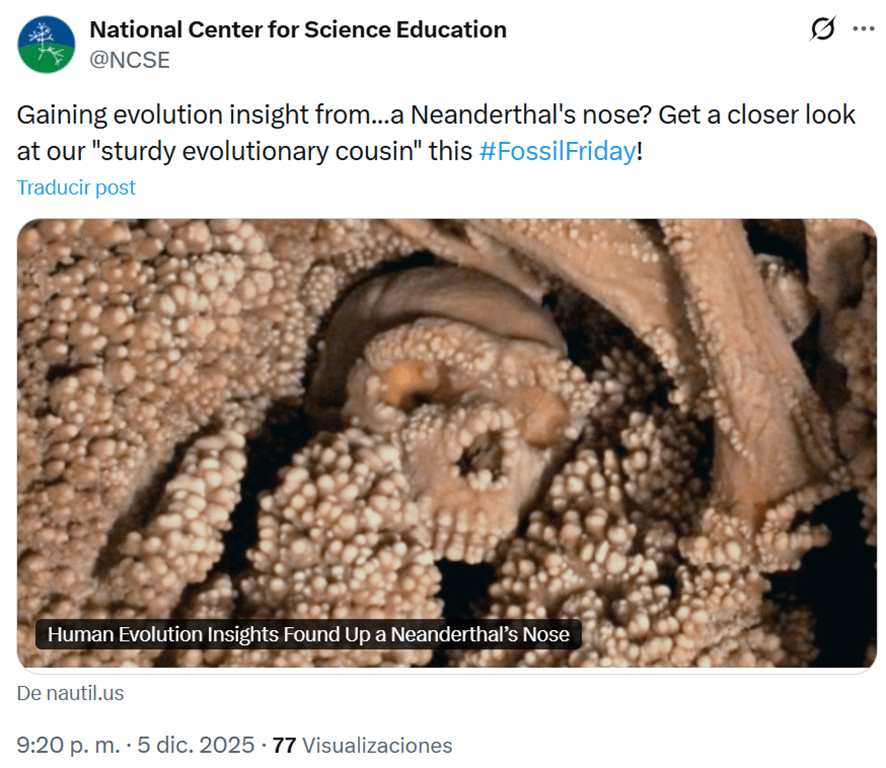This screenshot has height=768, width=886.
Task: Follow the #FossilFriday hashtag
Action: [557, 152]
